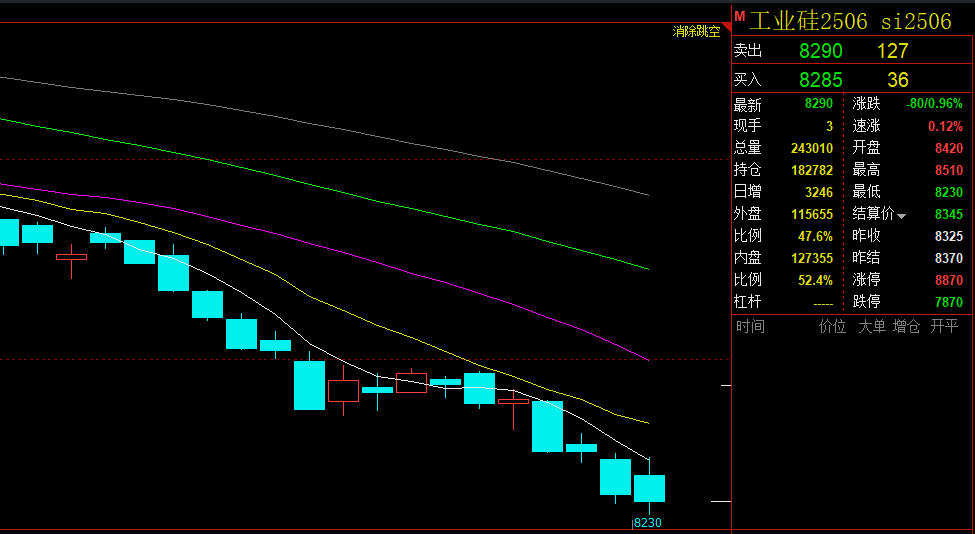Click the 卖出 label in the quote panel
This screenshot has width=975, height=534.
(x=747, y=50)
